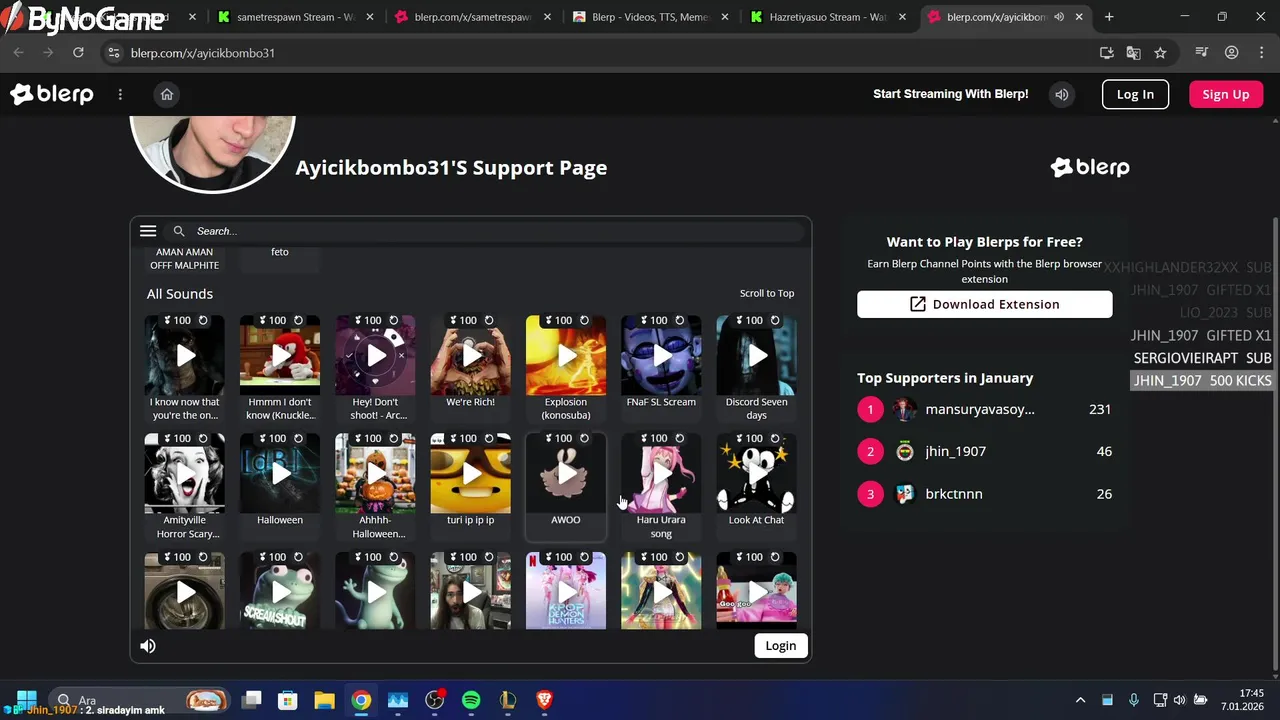
Task: Click cooldown icon on "Halloween" card
Action: point(298,439)
